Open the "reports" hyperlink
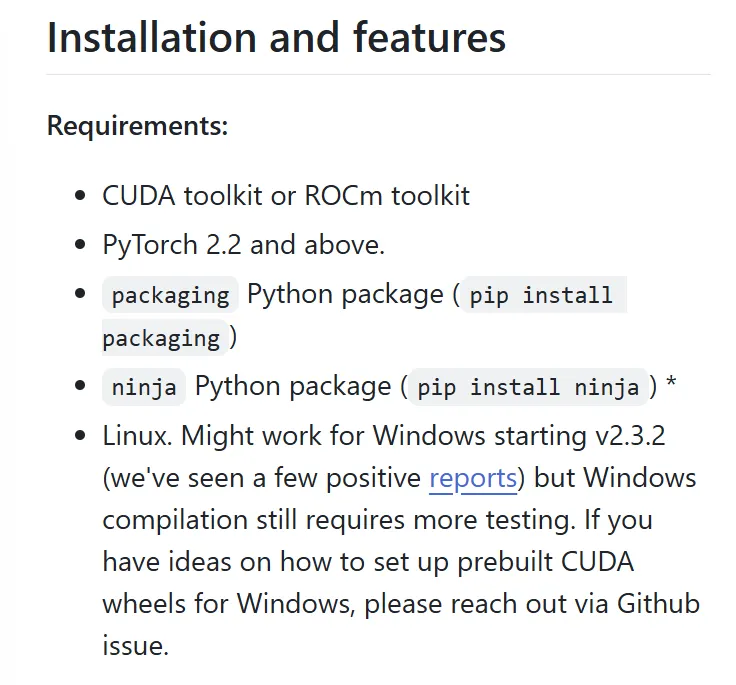Image resolution: width=736 pixels, height=685 pixels. click(x=472, y=478)
